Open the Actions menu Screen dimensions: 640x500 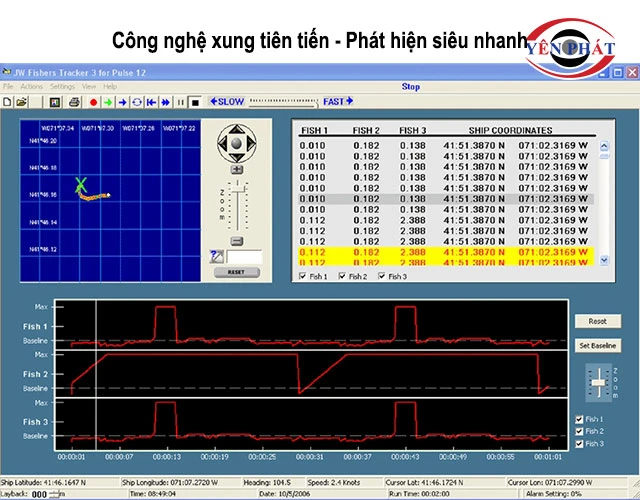click(x=31, y=87)
